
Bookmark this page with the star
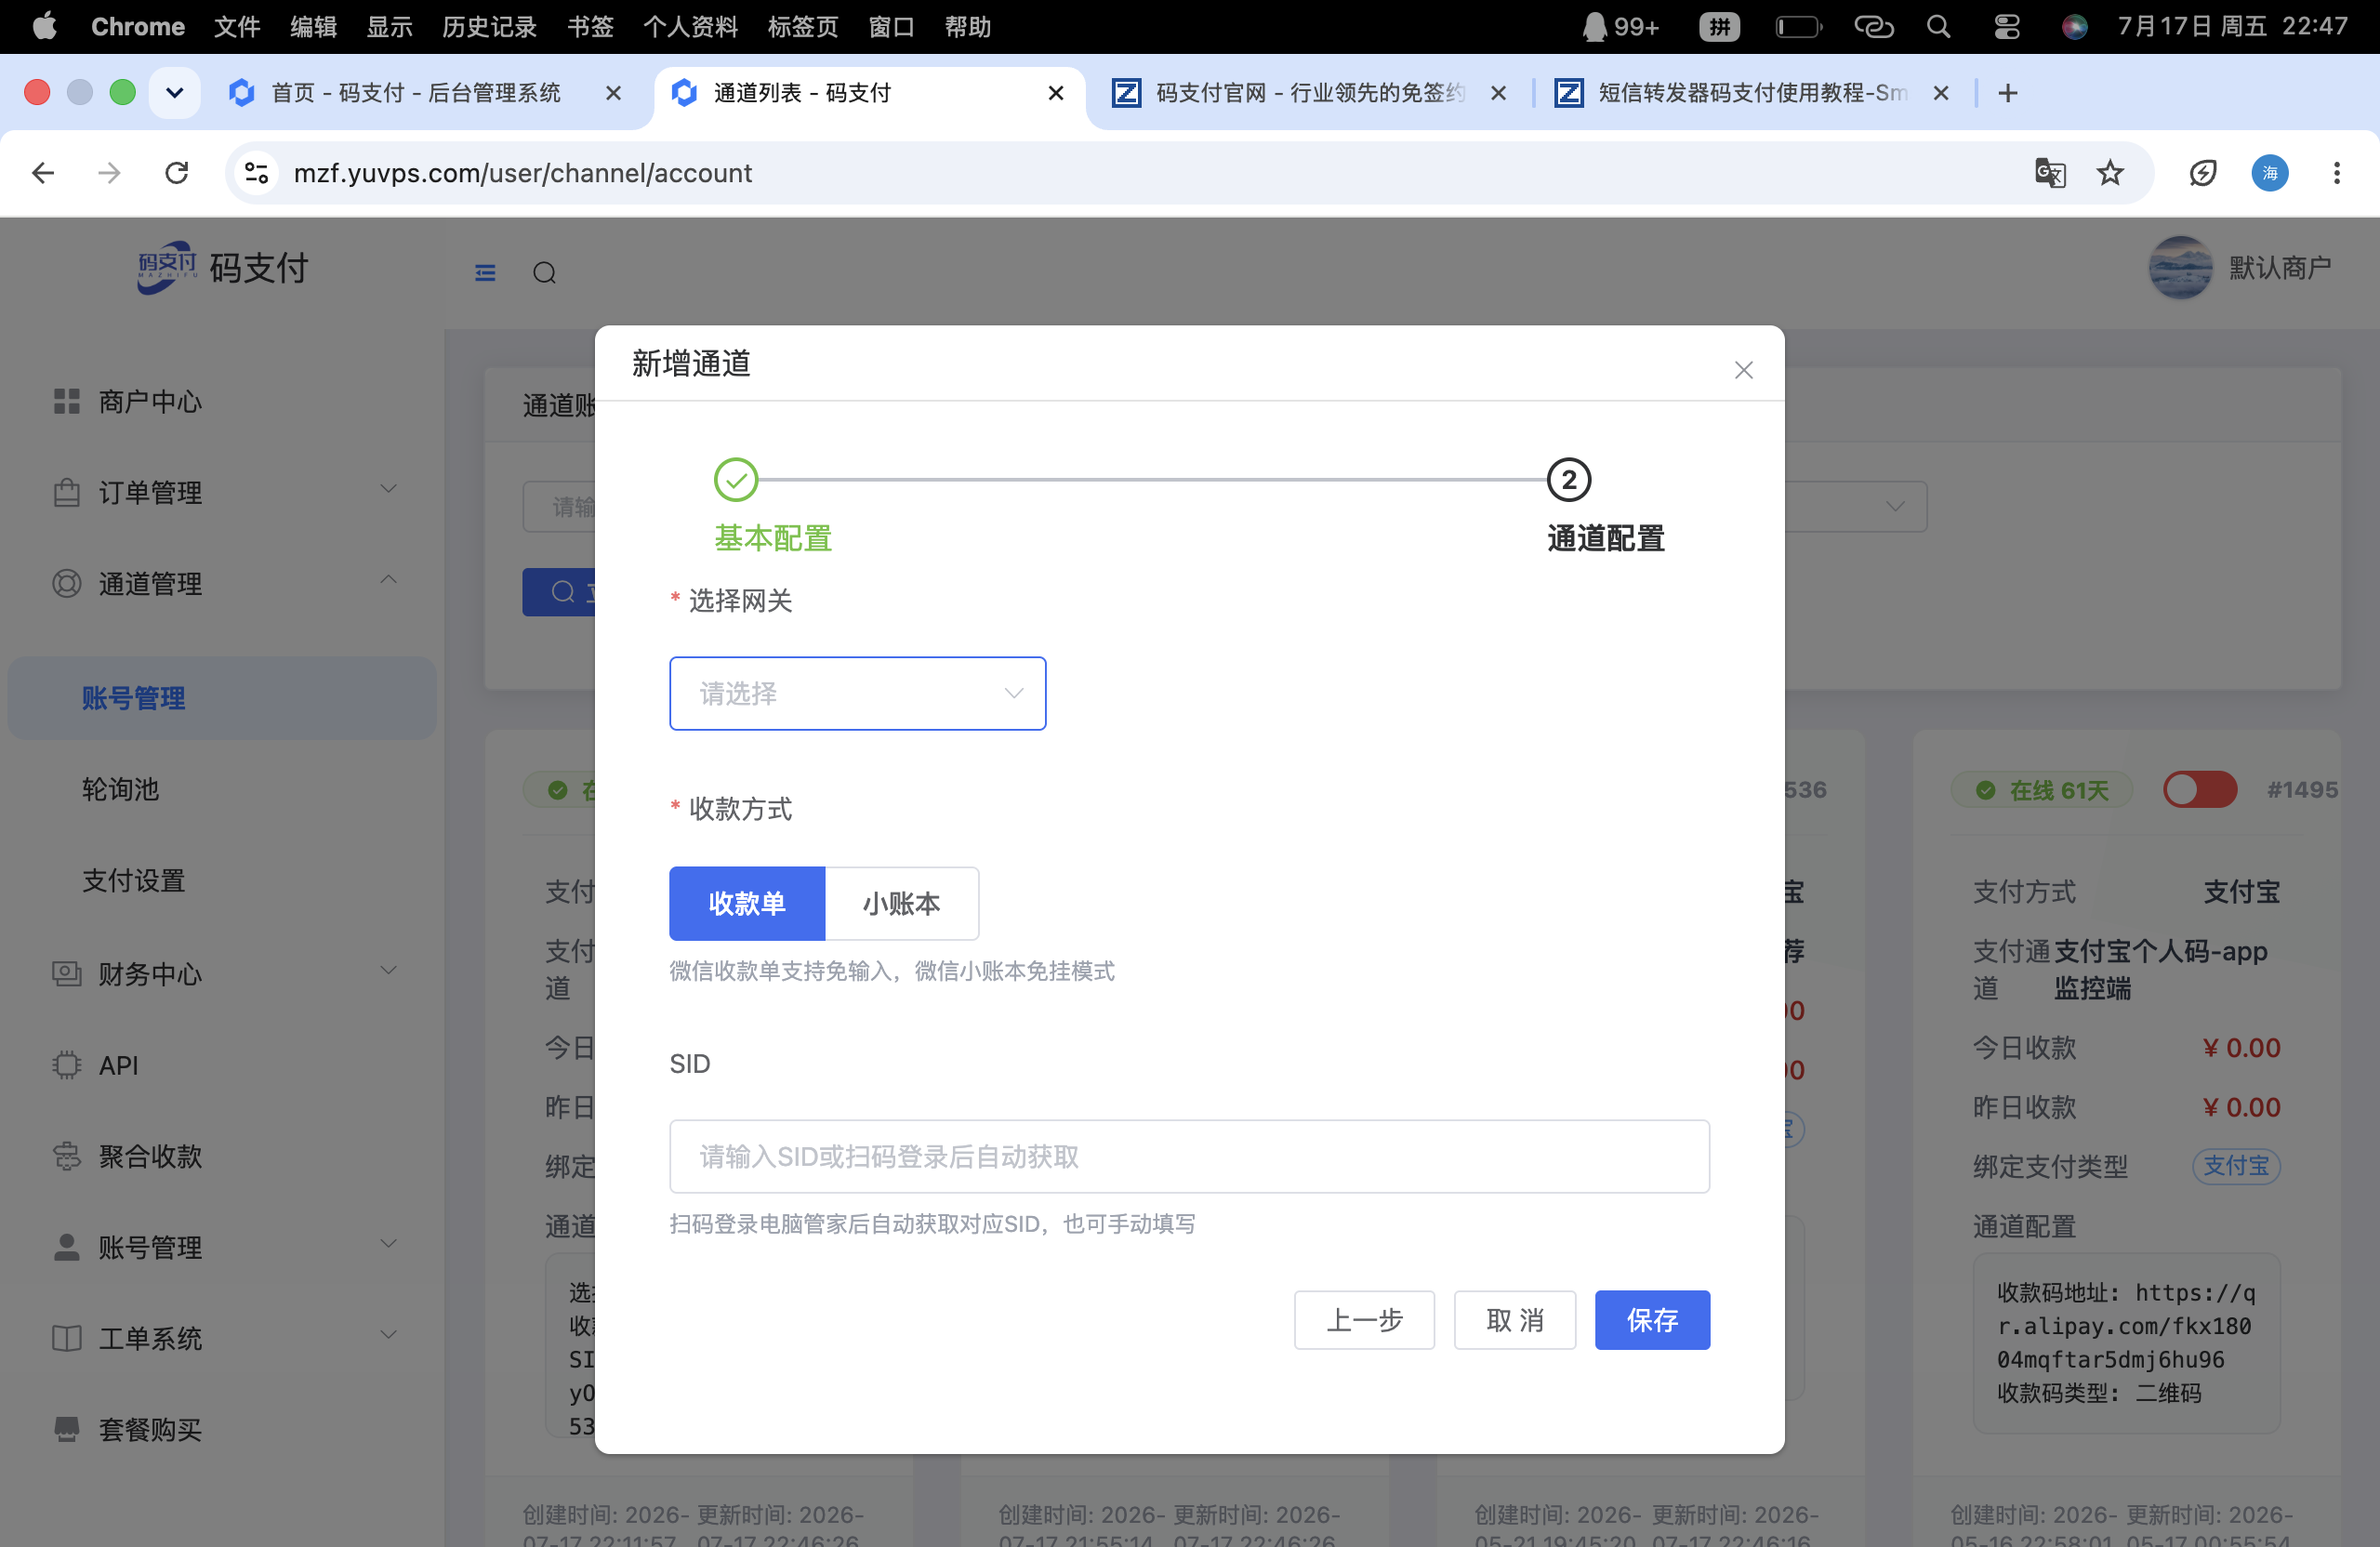[x=2109, y=173]
